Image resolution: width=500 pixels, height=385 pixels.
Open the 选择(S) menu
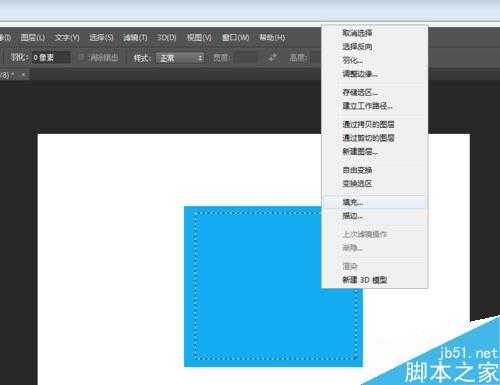tap(101, 37)
